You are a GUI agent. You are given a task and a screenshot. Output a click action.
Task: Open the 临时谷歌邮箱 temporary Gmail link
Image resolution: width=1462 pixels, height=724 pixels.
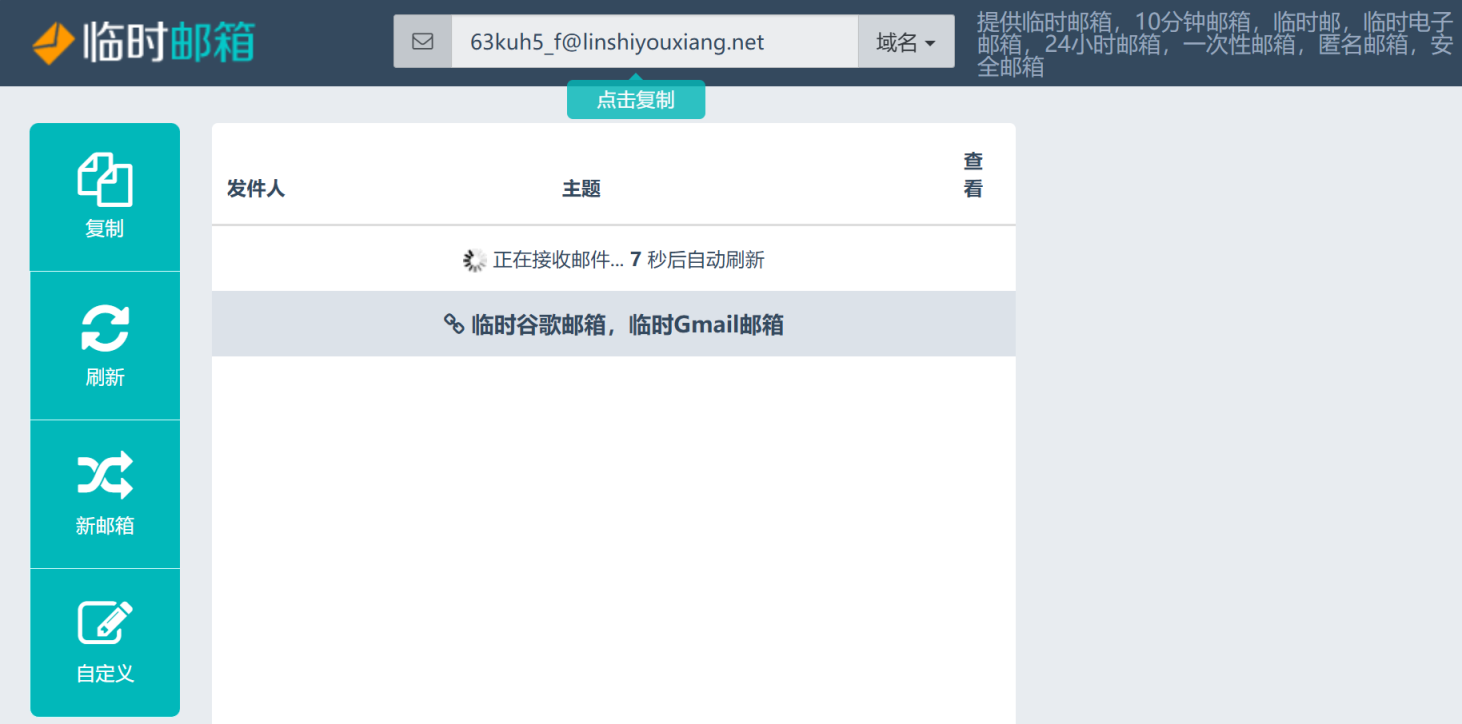(614, 324)
